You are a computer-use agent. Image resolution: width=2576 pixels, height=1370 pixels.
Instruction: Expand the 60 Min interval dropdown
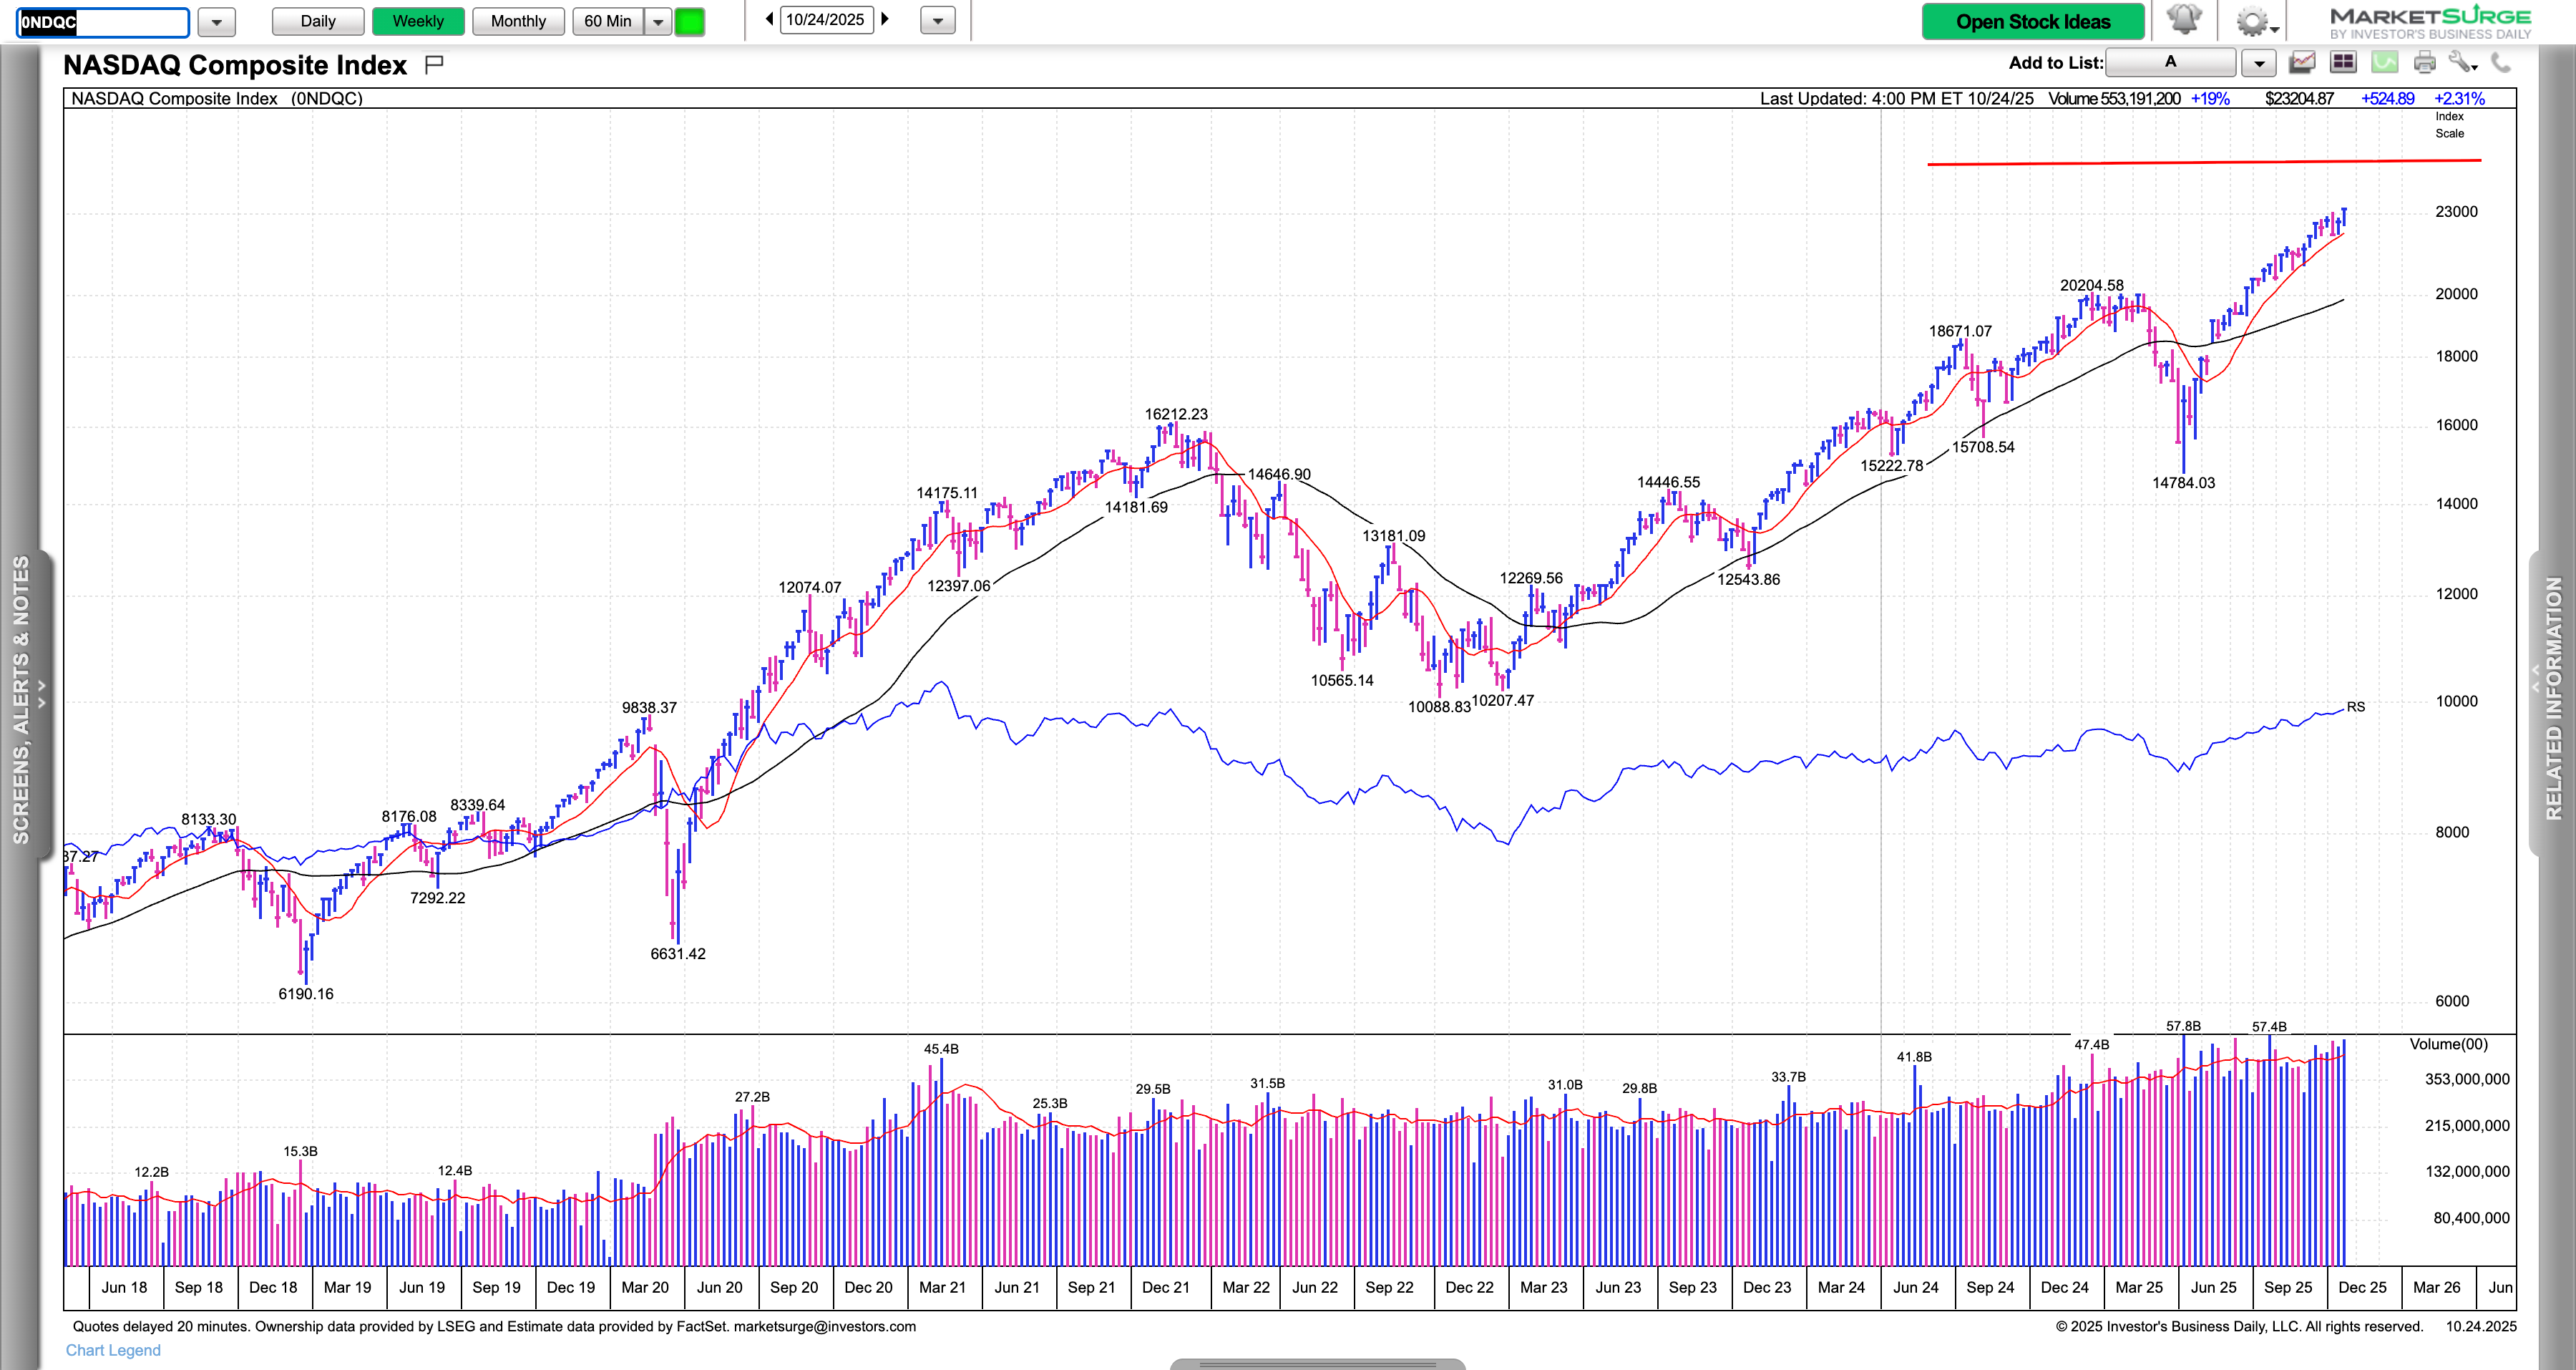tap(658, 21)
